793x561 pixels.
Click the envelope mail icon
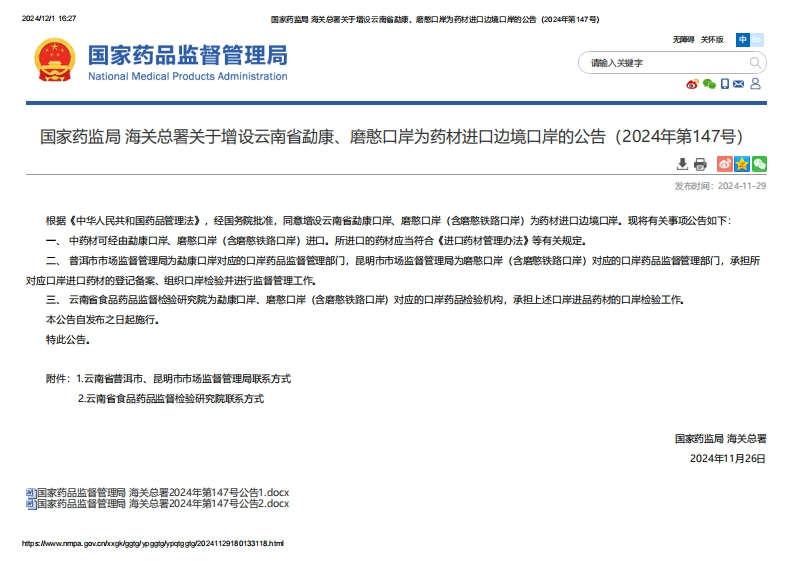point(739,84)
